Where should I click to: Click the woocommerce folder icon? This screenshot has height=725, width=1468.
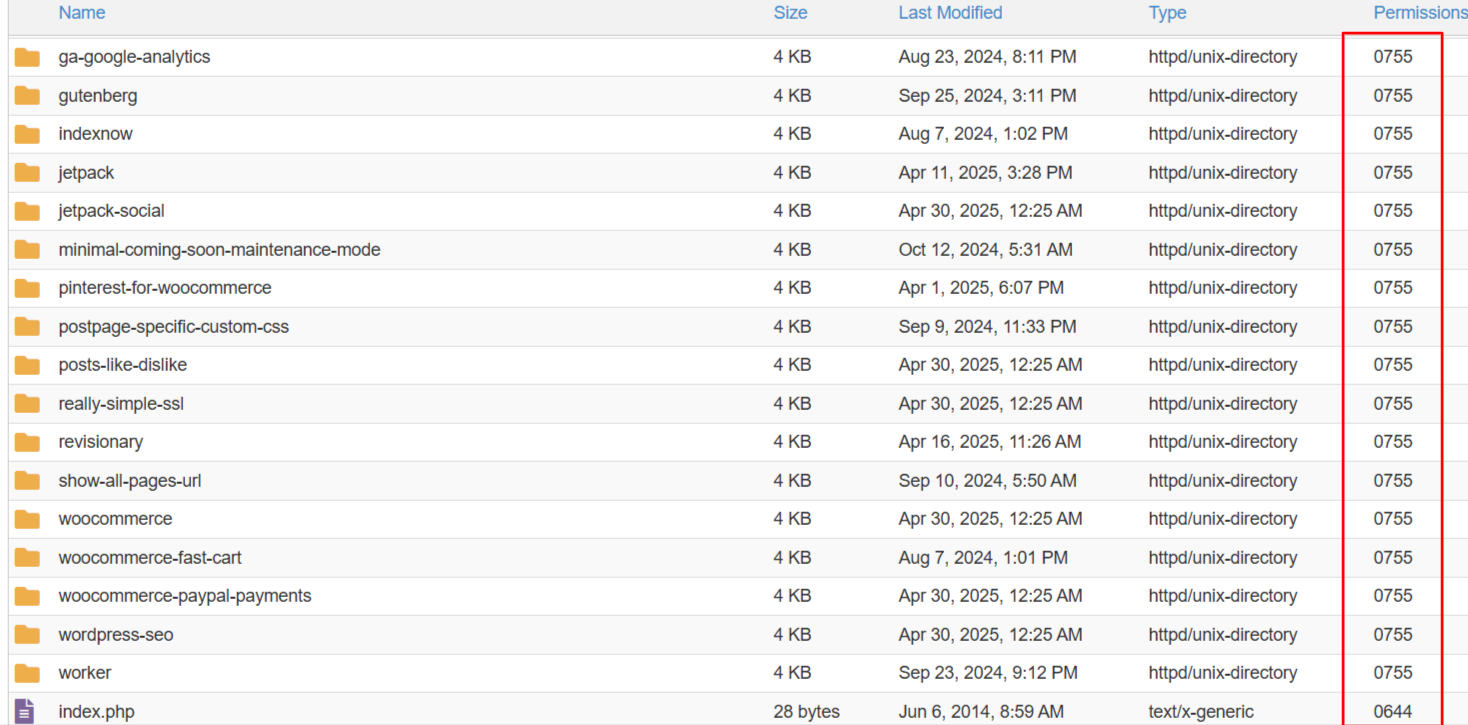tap(27, 519)
